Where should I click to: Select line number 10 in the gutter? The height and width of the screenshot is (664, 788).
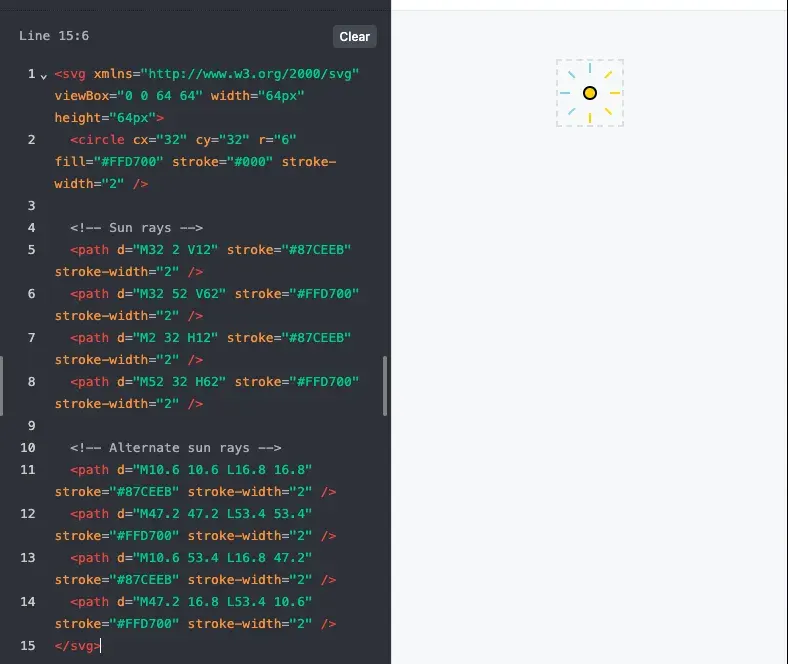[x=28, y=448]
